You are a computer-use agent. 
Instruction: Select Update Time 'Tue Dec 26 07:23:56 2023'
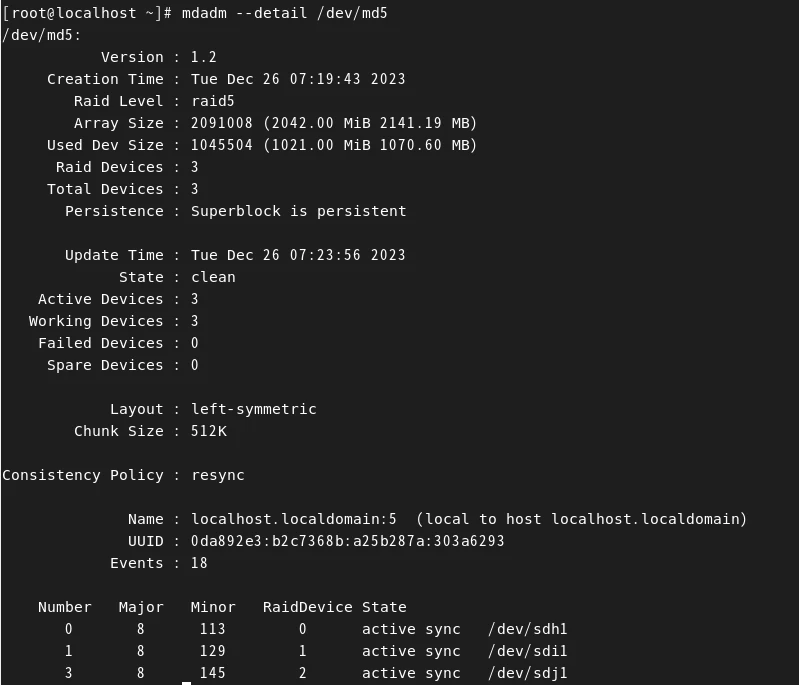point(298,255)
